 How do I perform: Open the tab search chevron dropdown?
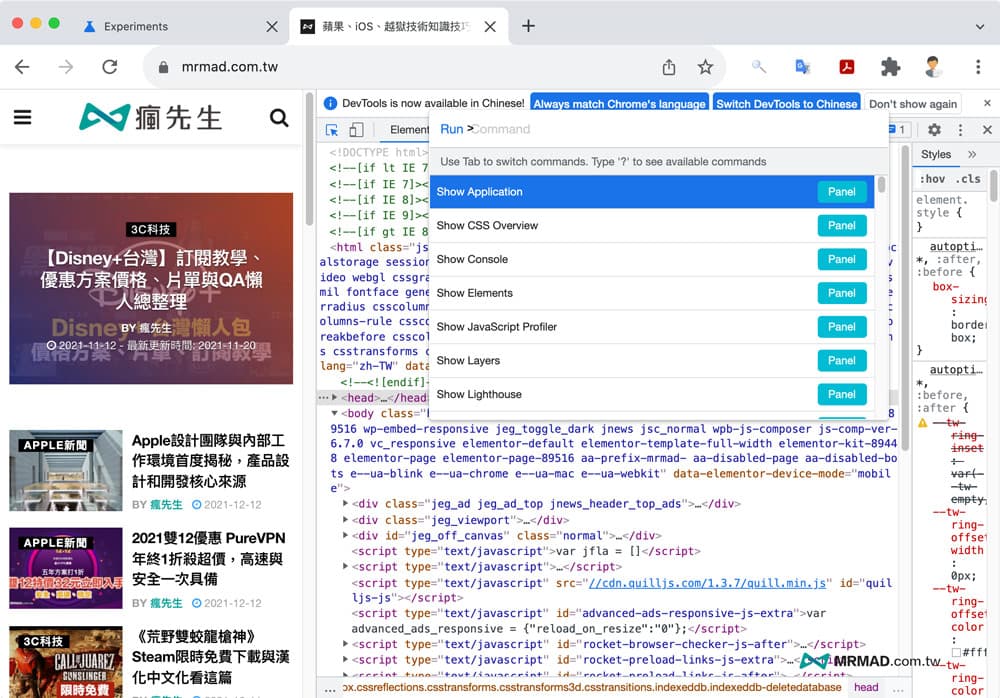tap(980, 27)
